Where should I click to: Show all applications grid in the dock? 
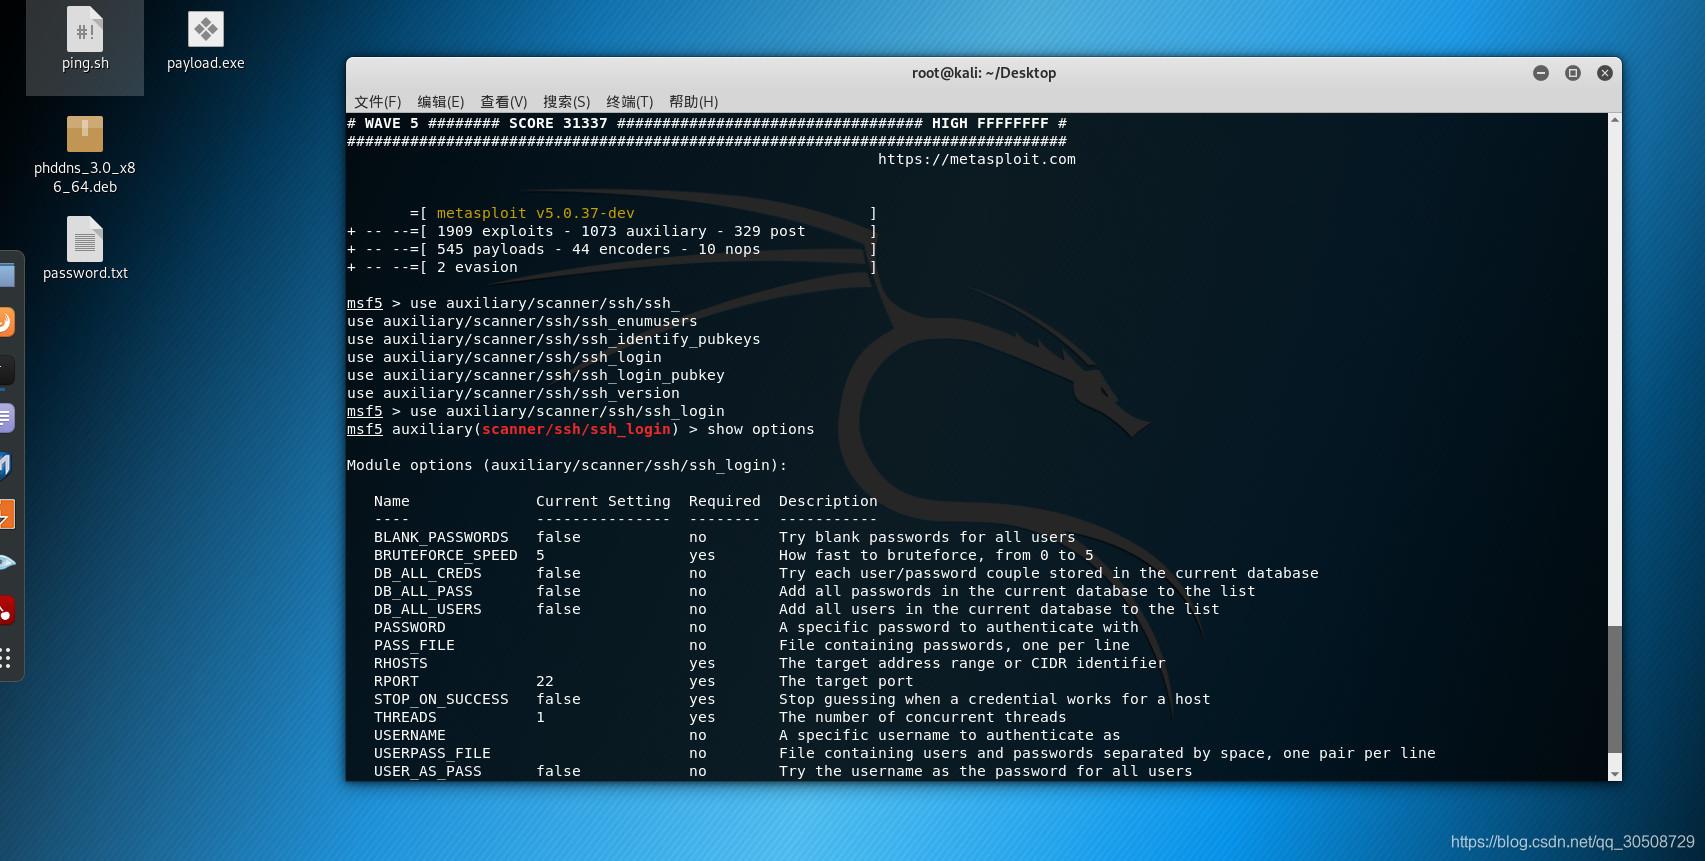pos(5,658)
